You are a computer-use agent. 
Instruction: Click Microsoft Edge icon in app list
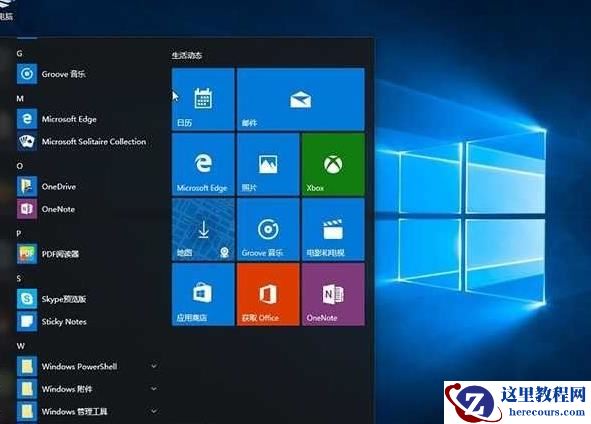[x=27, y=119]
